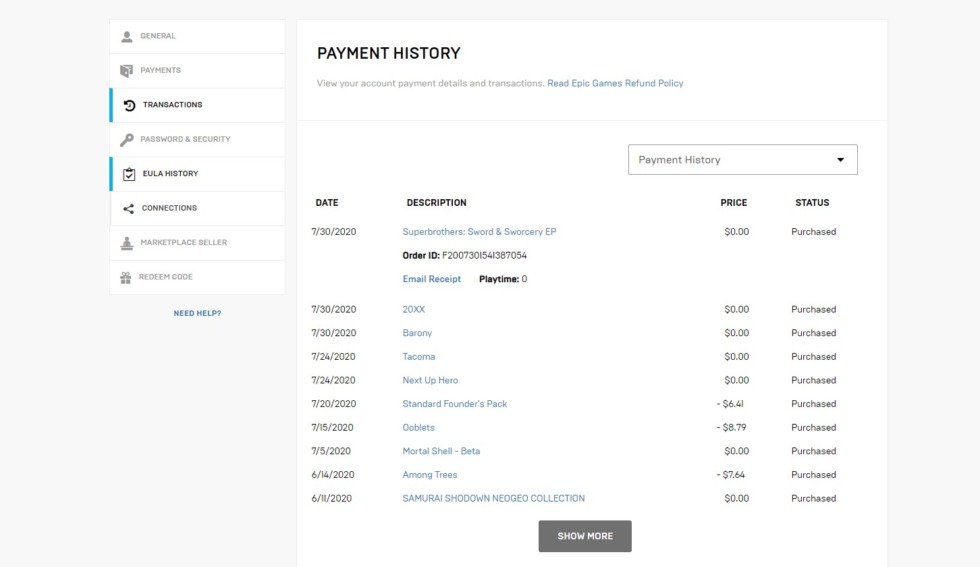This screenshot has height=567, width=980.
Task: Click the Email Receipt link
Action: [431, 279]
